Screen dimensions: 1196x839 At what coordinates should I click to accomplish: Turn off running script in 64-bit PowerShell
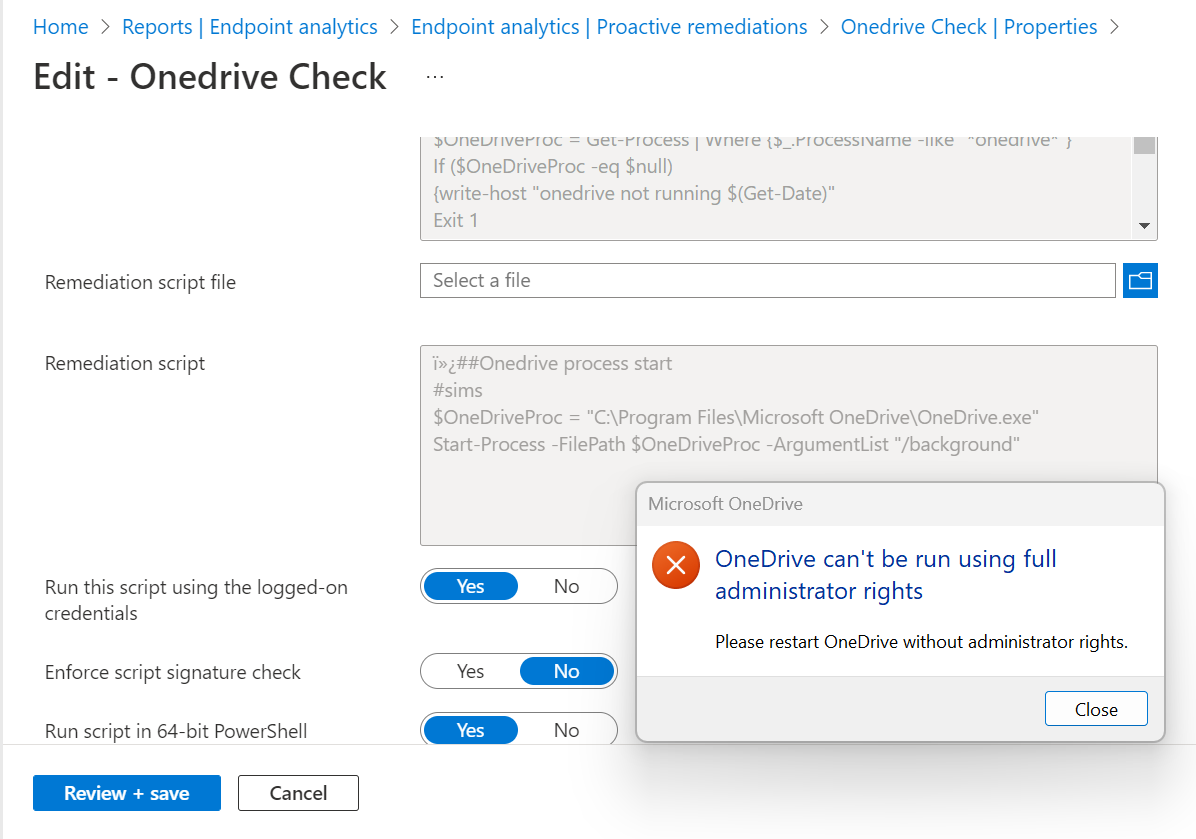[x=567, y=730]
